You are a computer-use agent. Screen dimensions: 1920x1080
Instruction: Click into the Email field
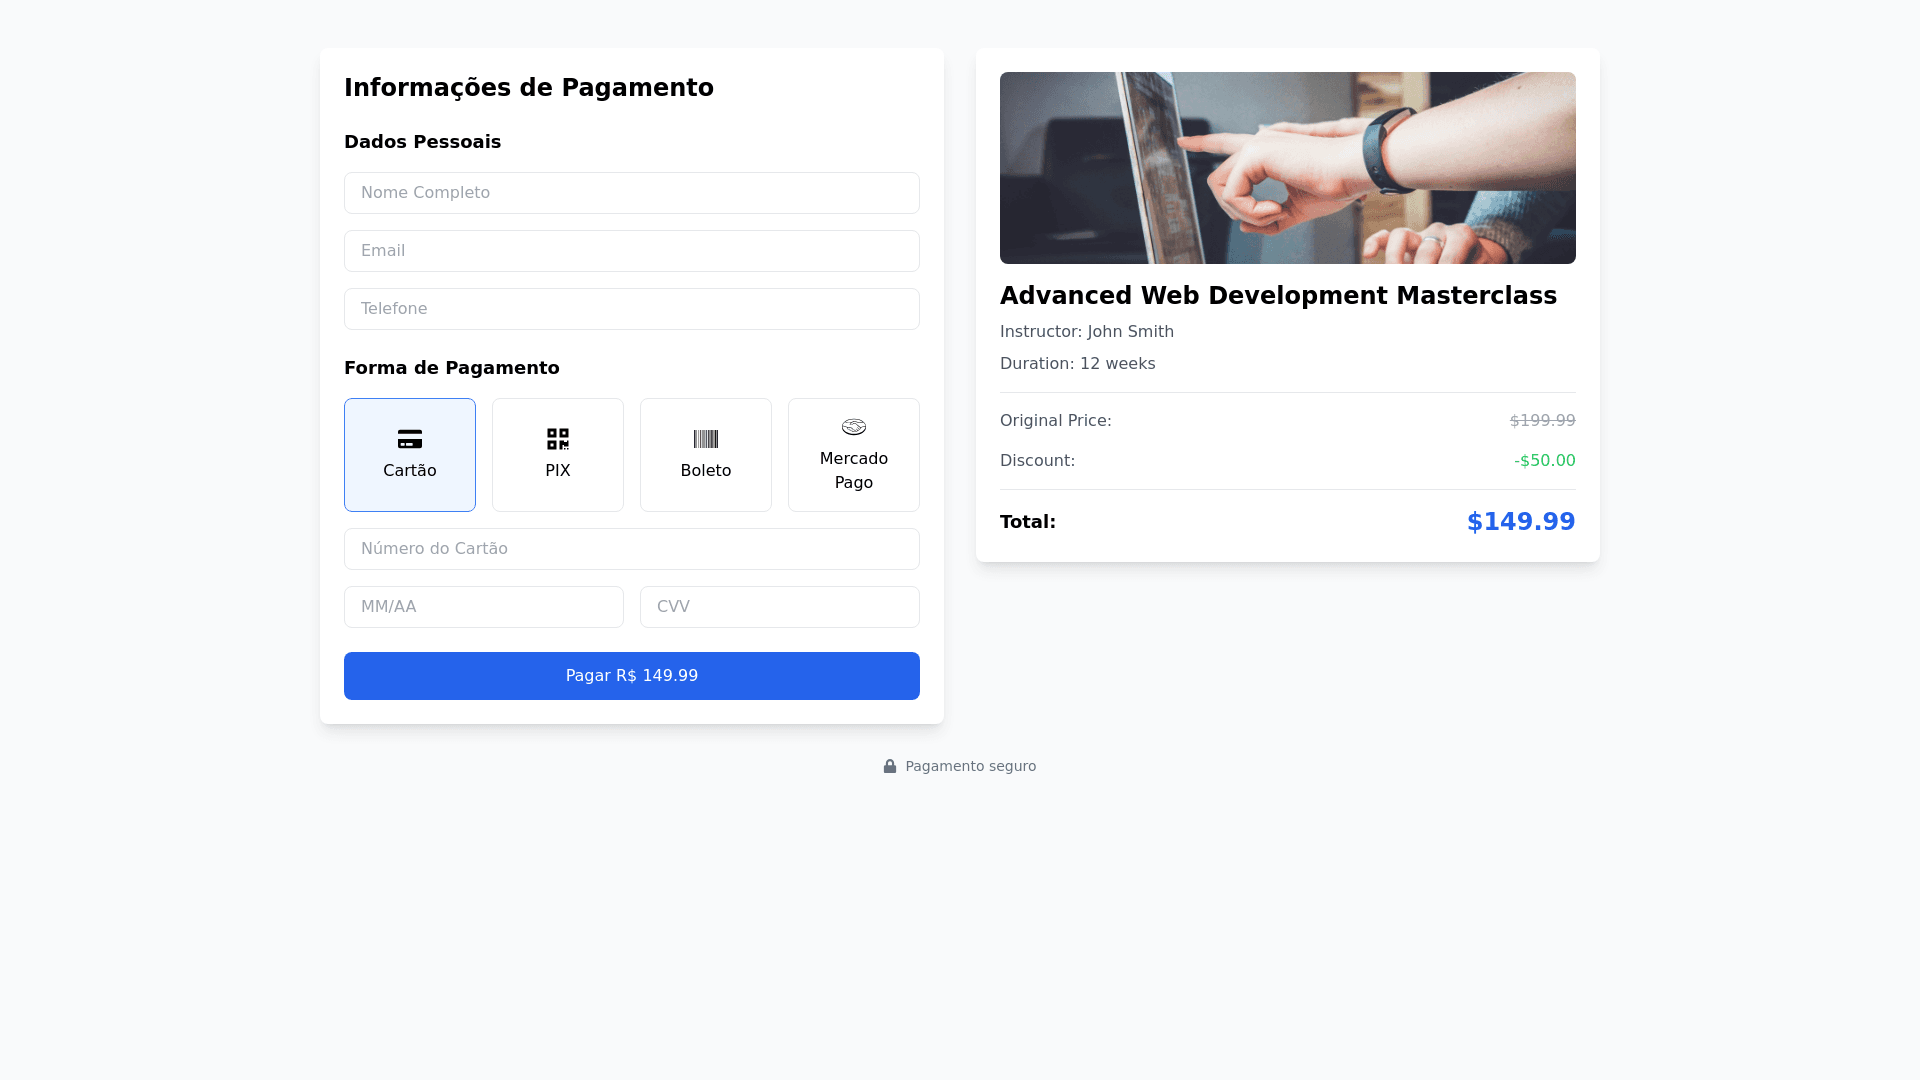(x=632, y=251)
